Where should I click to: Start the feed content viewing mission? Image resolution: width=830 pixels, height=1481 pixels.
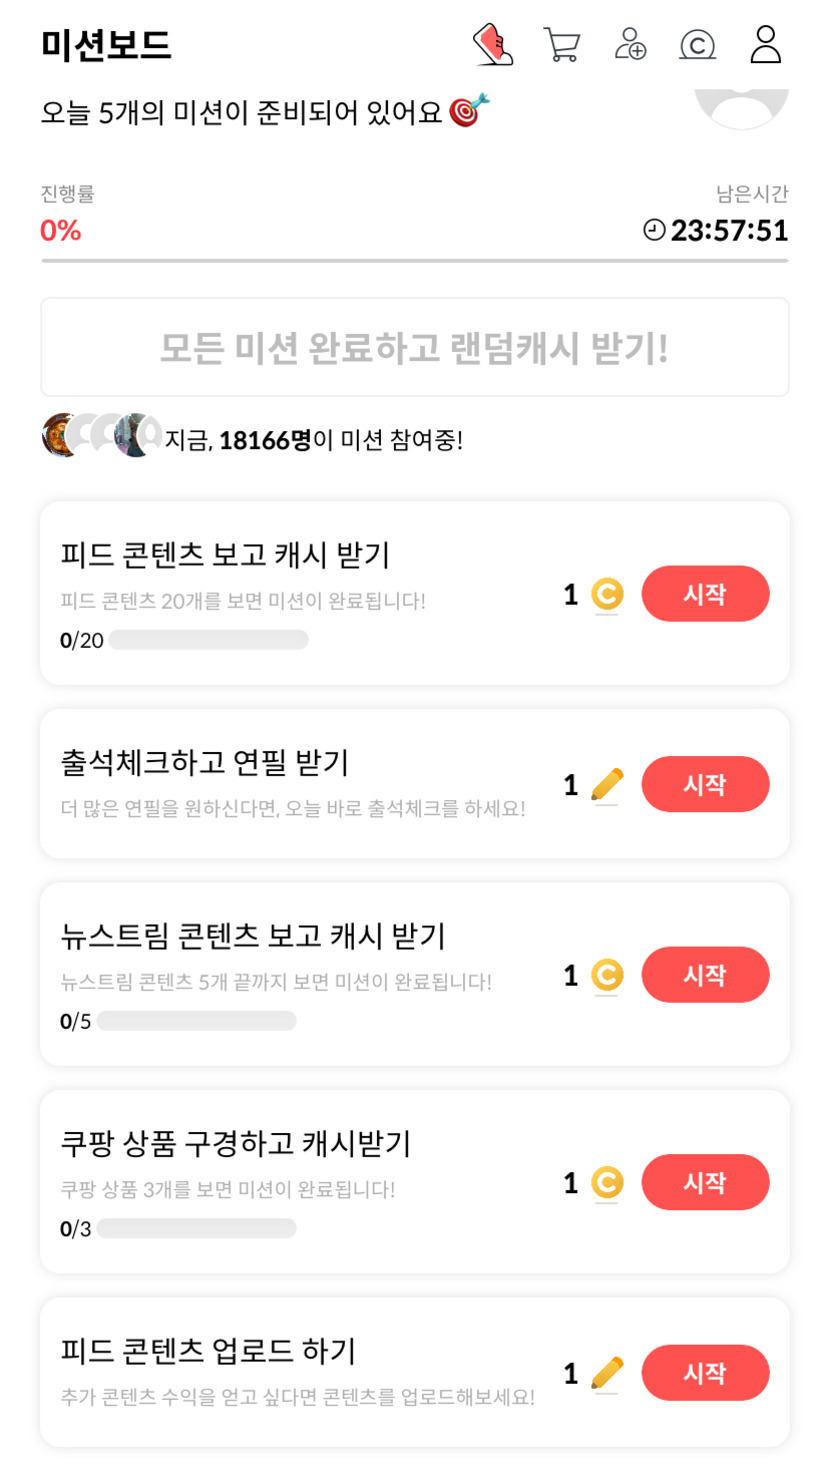(x=705, y=594)
